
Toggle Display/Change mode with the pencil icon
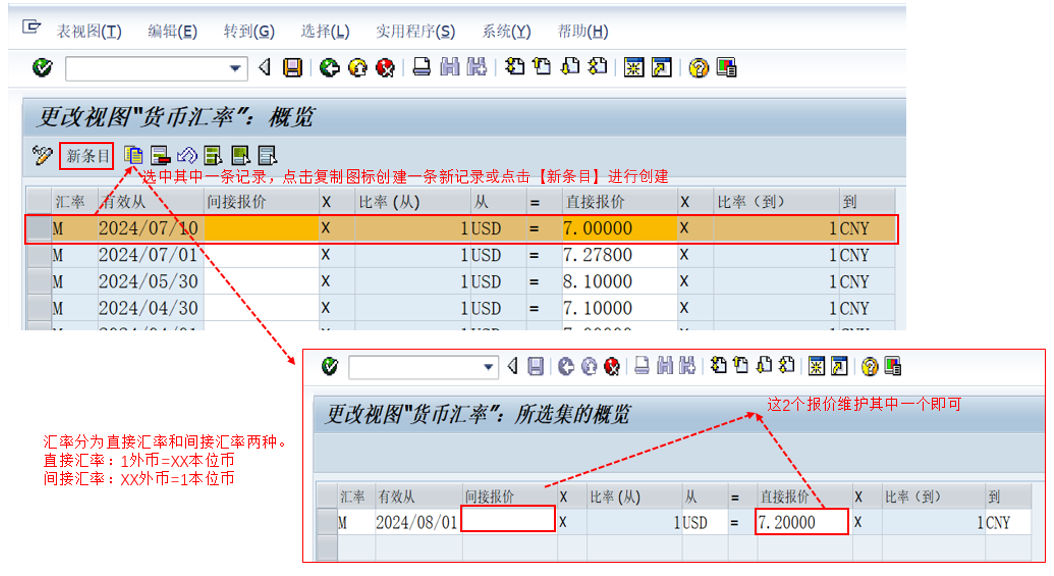(x=41, y=155)
